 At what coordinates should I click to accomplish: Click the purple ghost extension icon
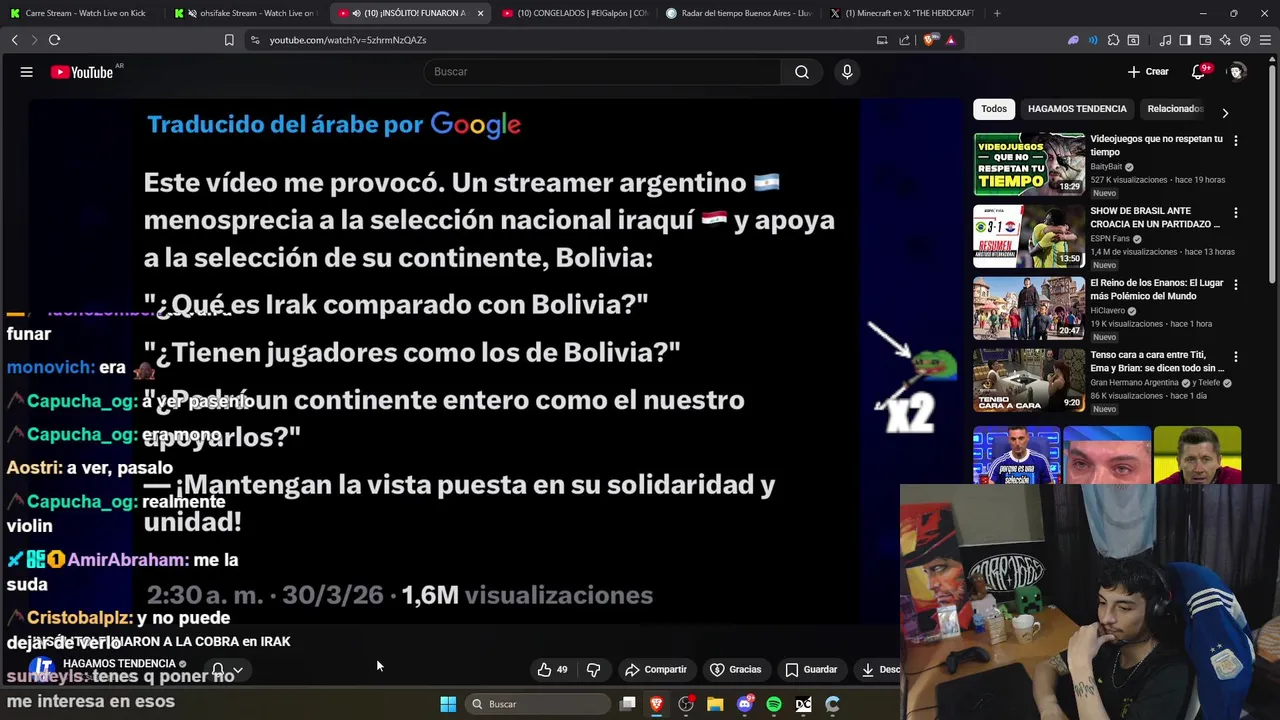coord(1073,40)
